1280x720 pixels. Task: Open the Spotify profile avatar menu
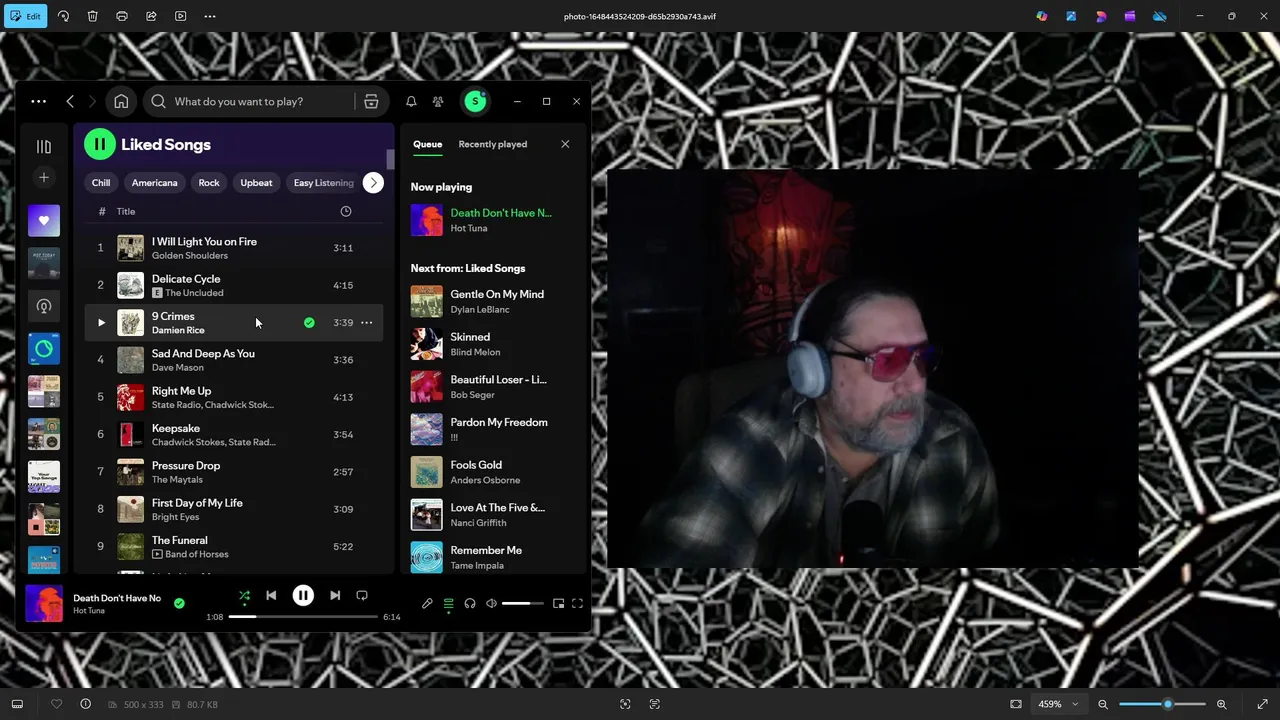pyautogui.click(x=475, y=101)
